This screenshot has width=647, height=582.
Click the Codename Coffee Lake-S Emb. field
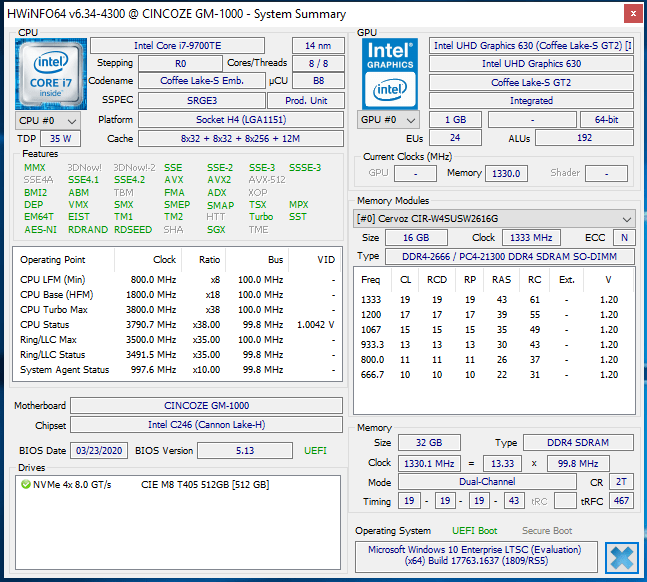(x=202, y=80)
